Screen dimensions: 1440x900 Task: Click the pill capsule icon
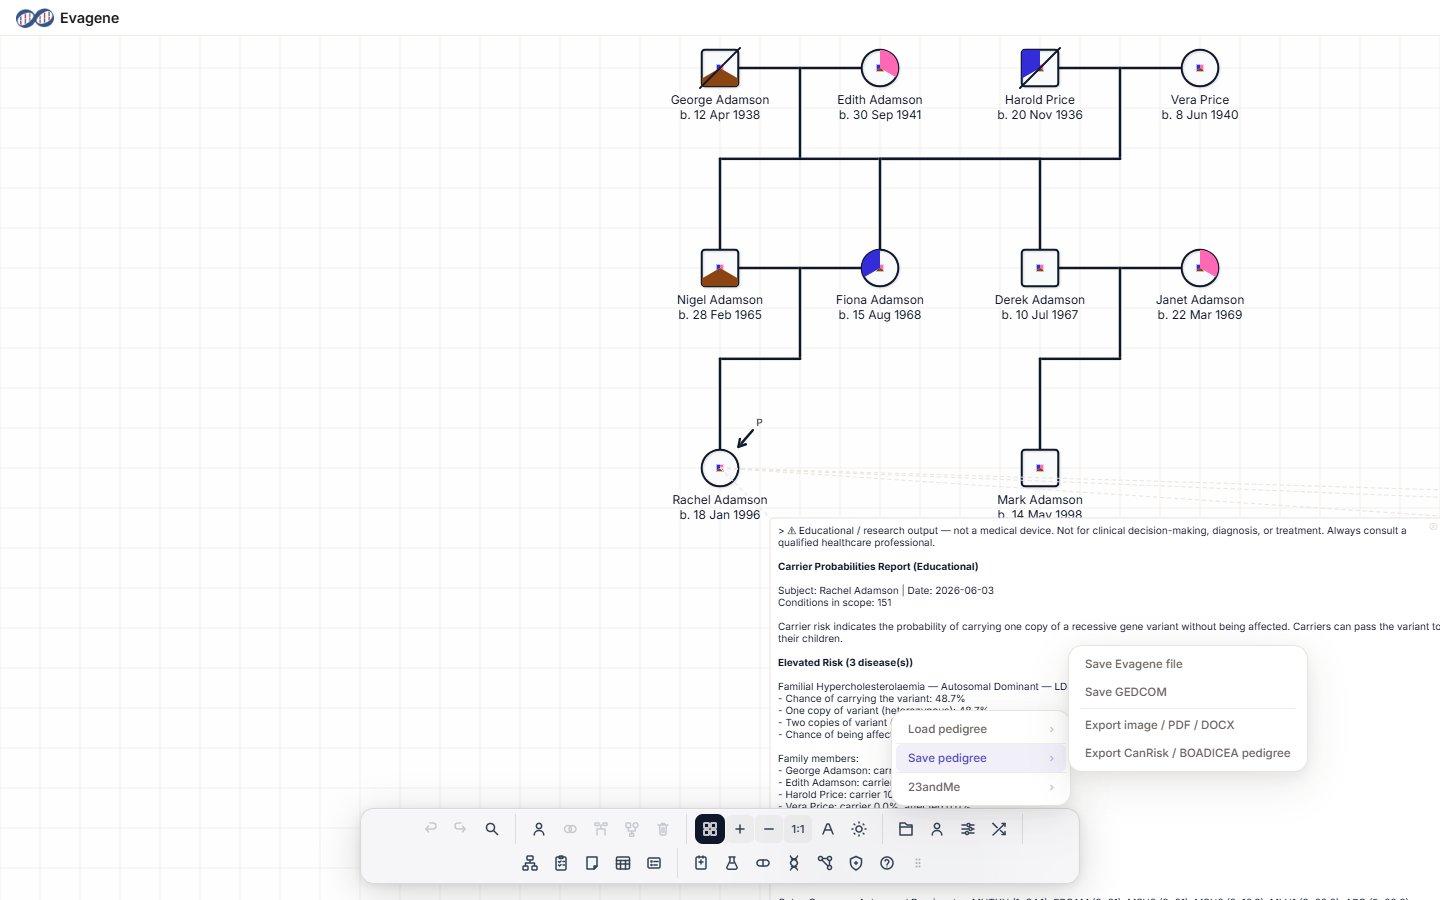click(x=763, y=863)
